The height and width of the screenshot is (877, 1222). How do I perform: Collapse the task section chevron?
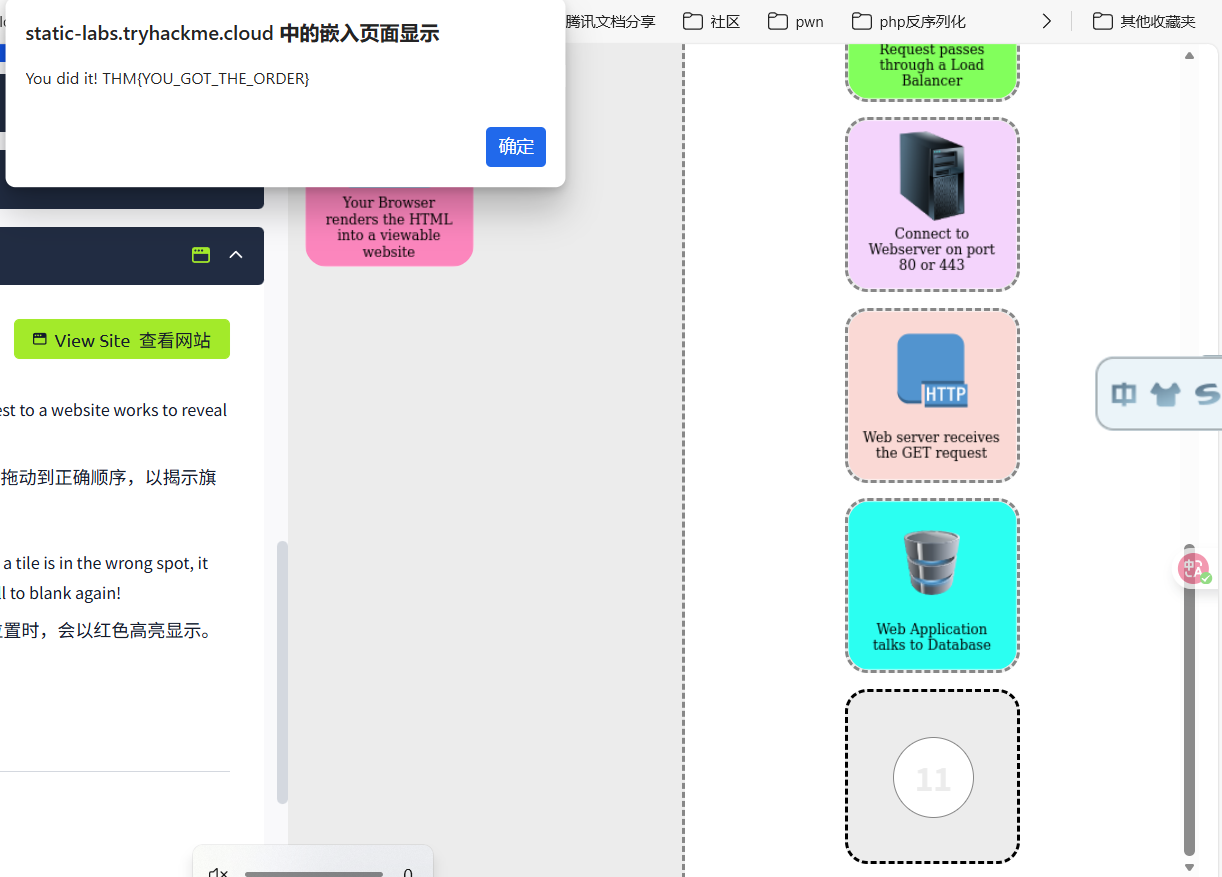pos(236,255)
